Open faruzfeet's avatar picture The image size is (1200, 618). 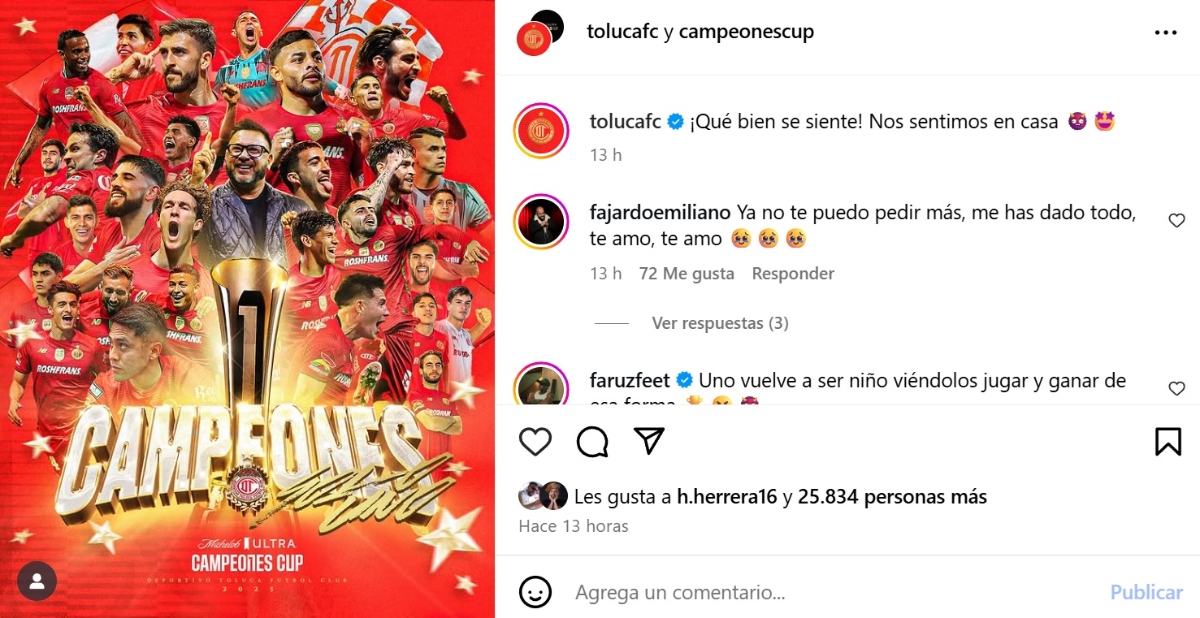pos(541,385)
